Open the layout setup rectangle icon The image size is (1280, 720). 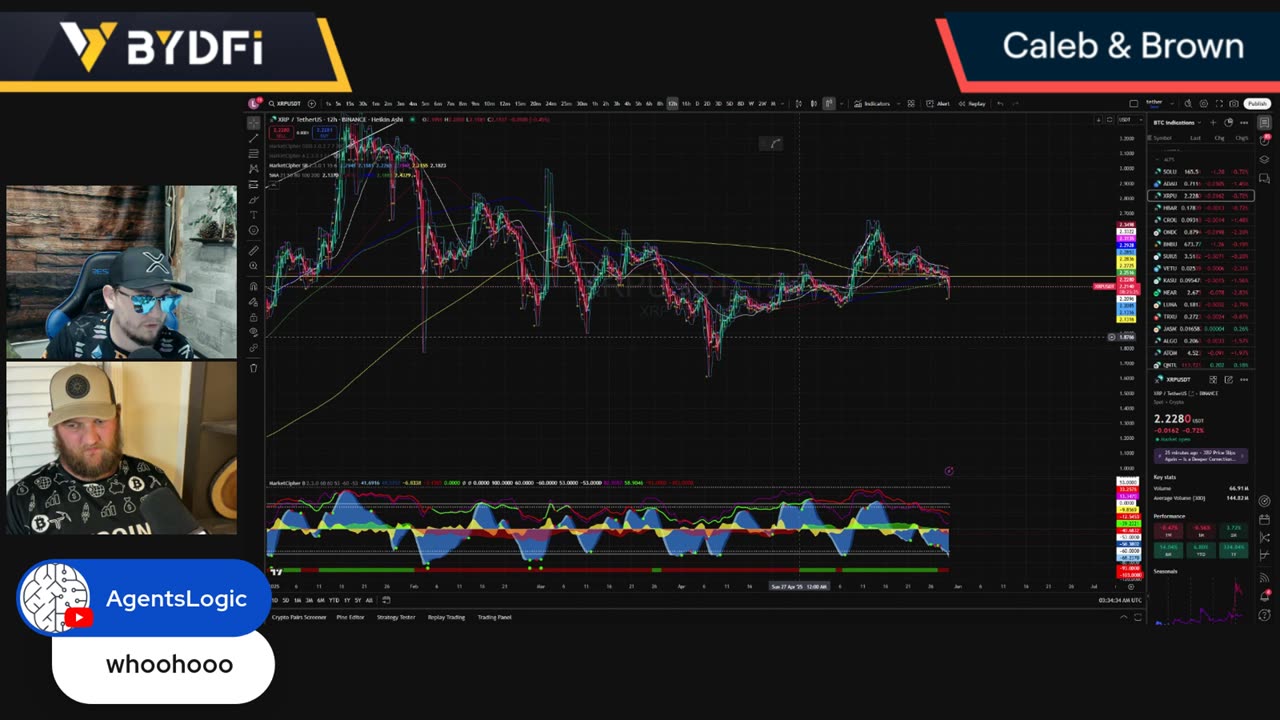point(1133,103)
